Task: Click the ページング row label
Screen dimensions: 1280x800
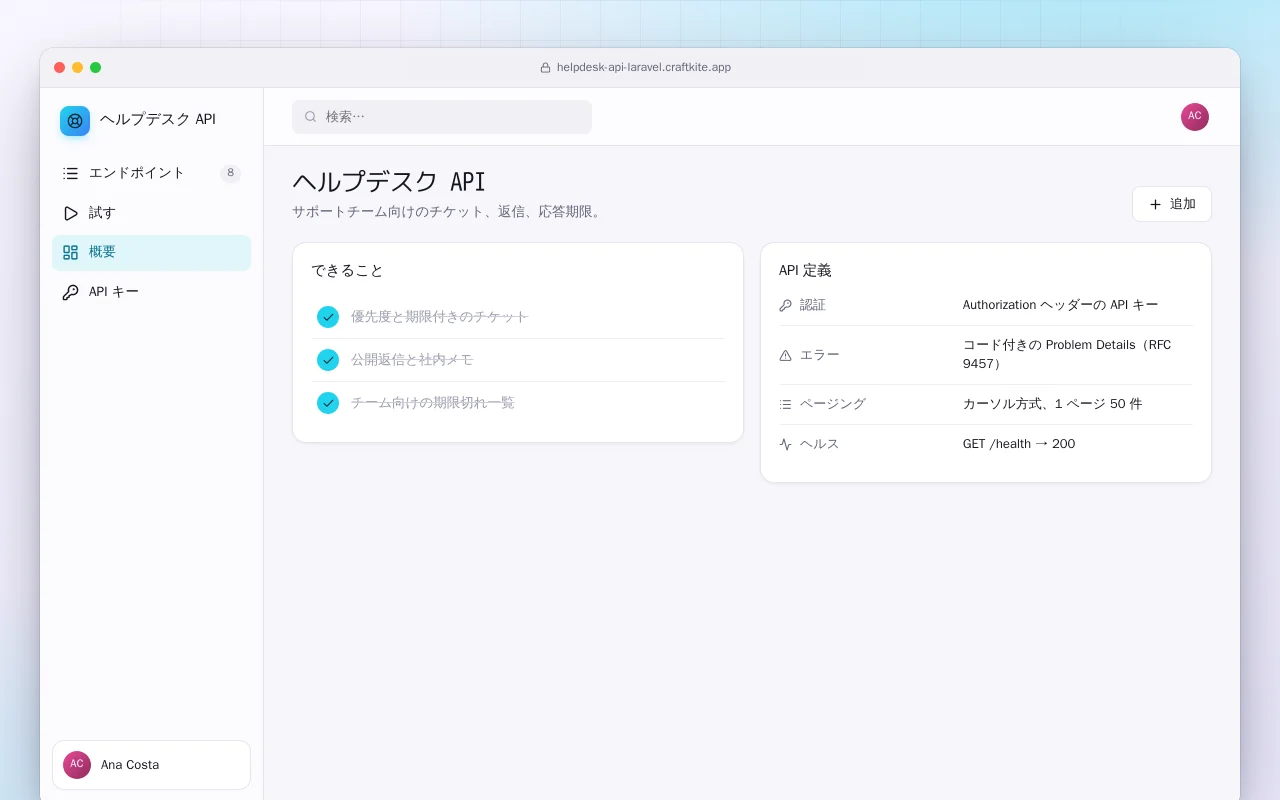Action: point(833,404)
